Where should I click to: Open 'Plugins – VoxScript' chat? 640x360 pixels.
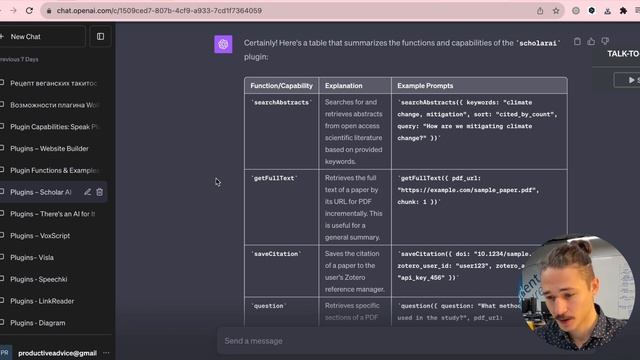[53, 236]
